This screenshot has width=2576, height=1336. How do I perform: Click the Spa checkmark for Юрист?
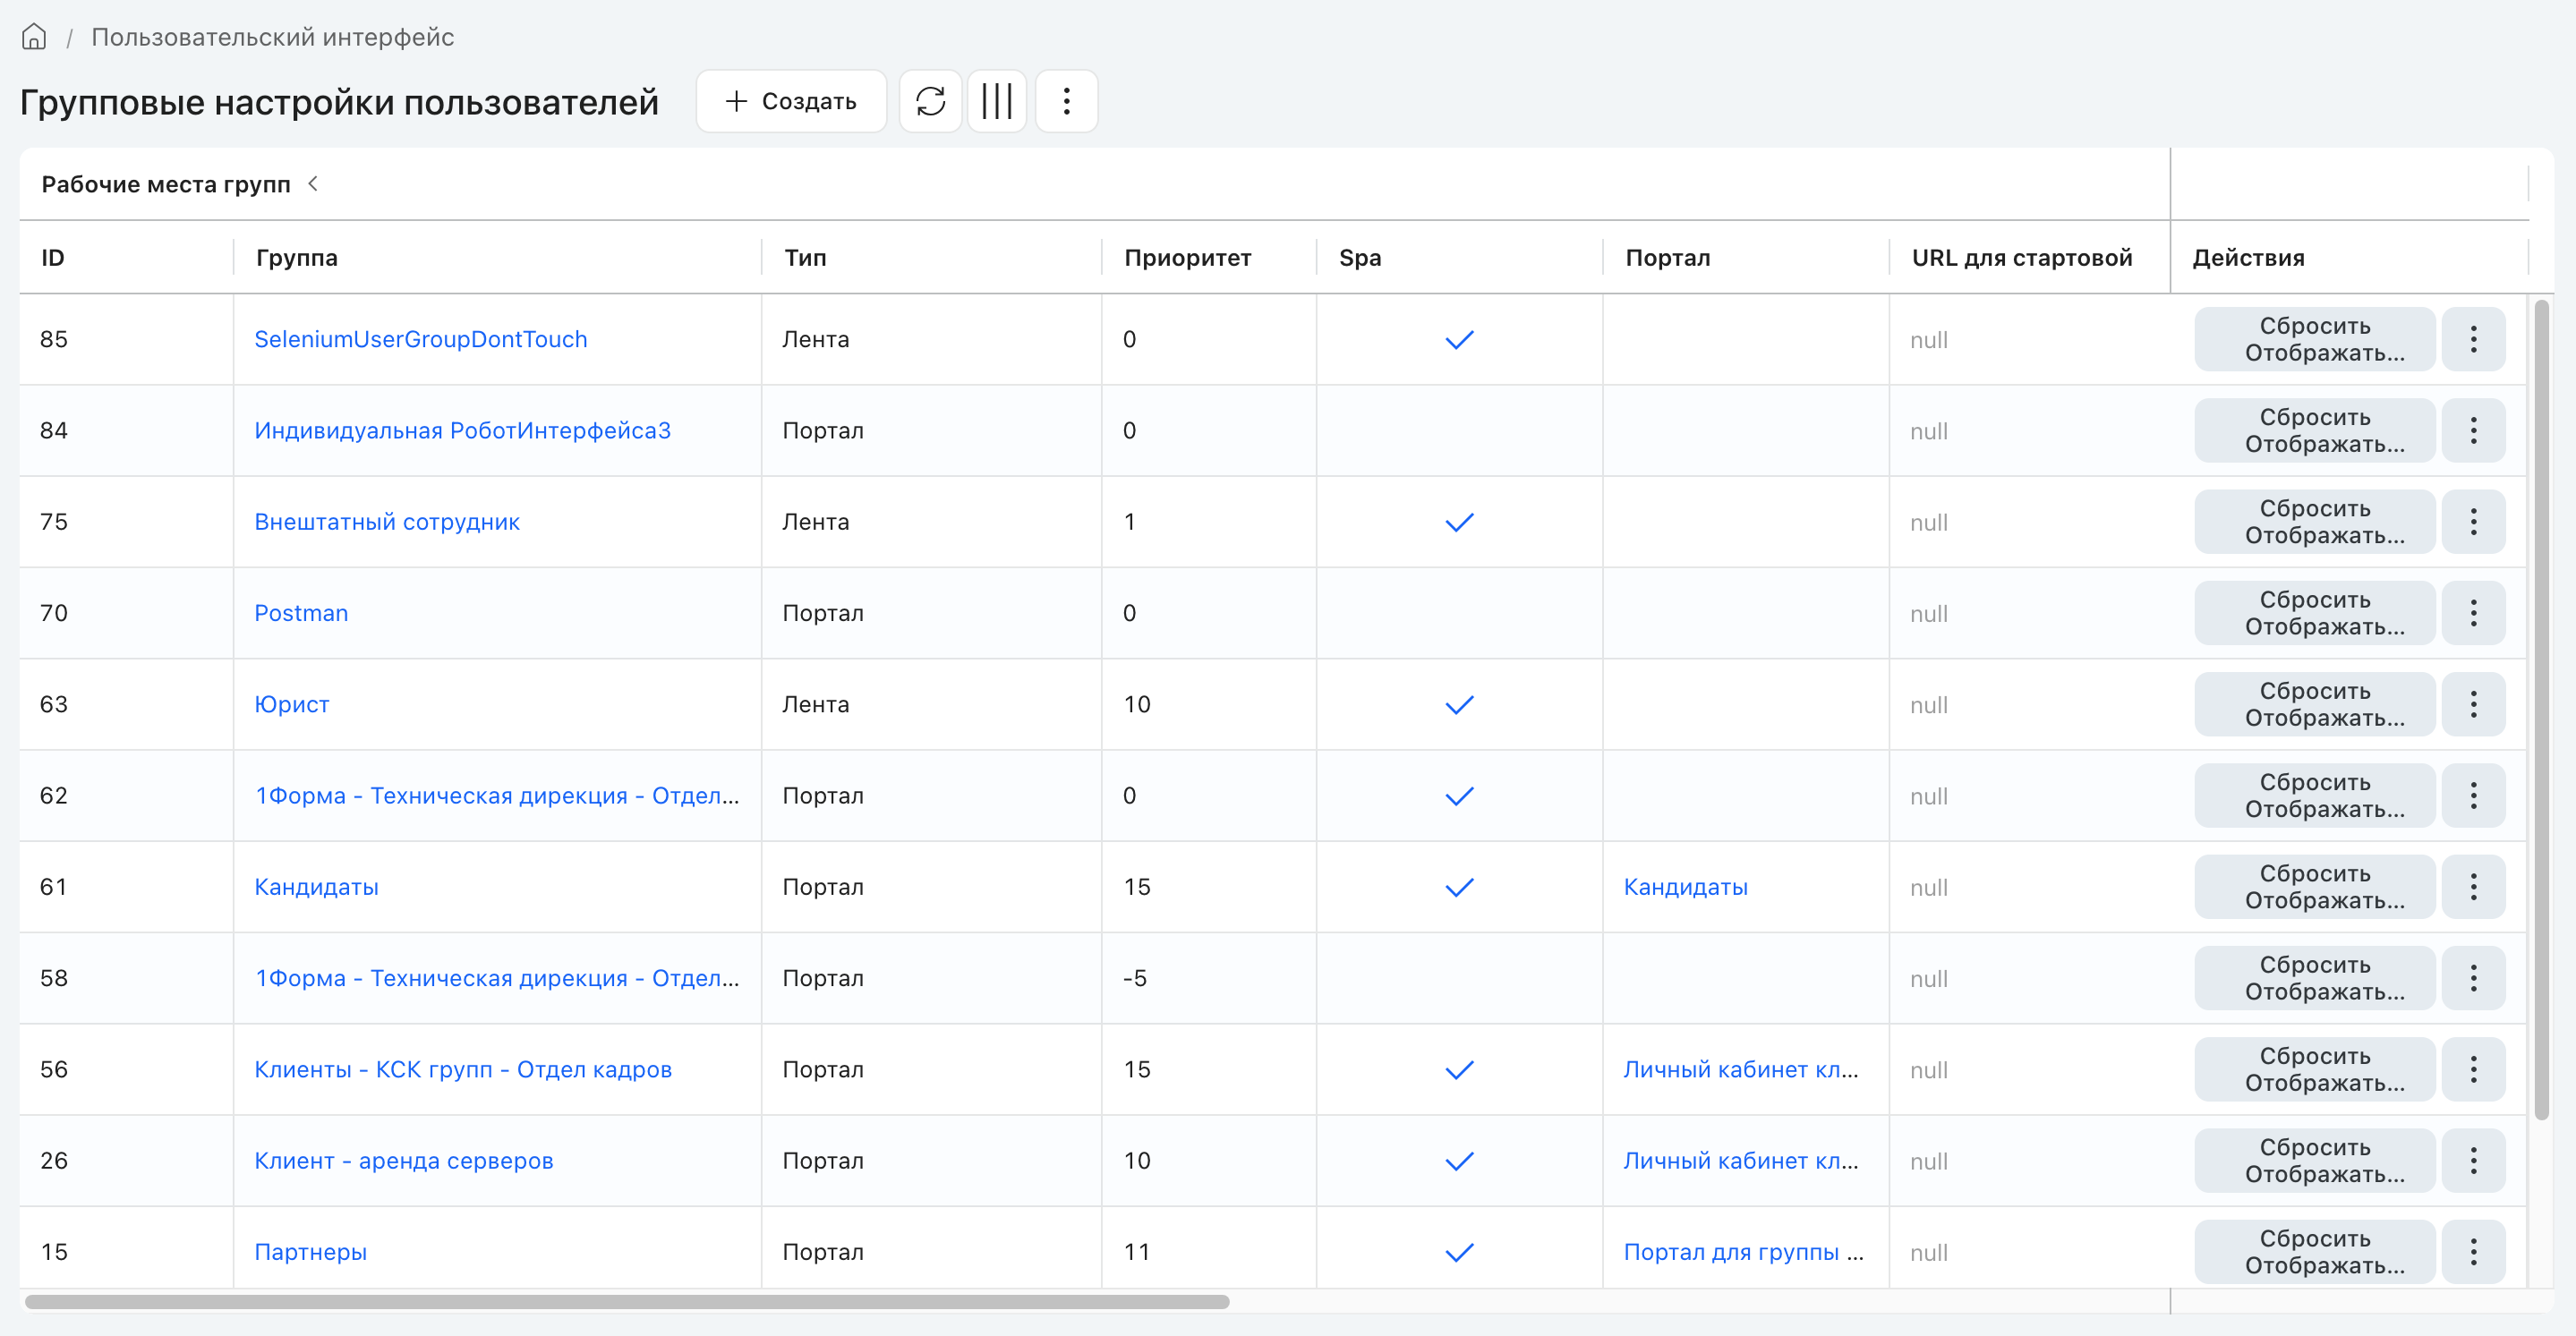tap(1459, 705)
